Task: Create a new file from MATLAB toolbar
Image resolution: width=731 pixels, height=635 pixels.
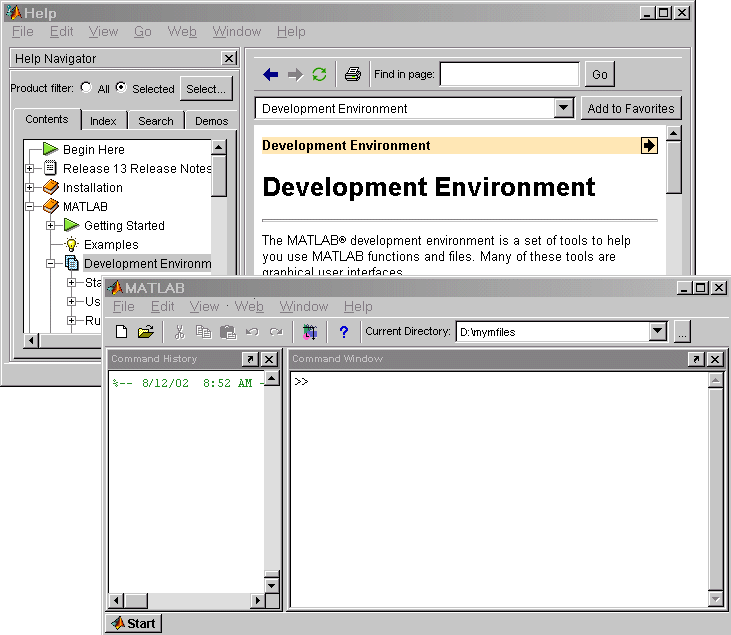Action: (122, 332)
